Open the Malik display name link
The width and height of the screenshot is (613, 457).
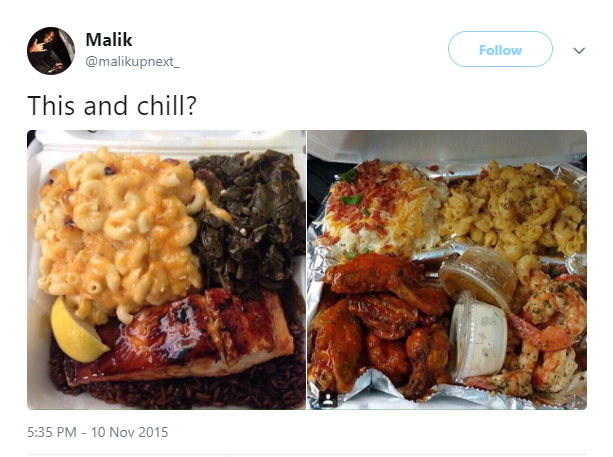coord(109,39)
